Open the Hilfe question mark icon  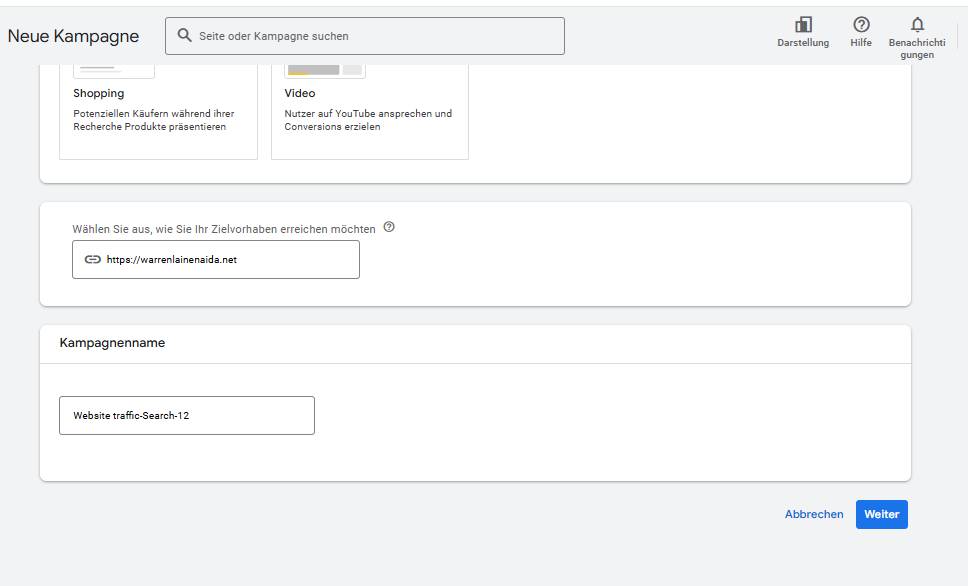pyautogui.click(x=861, y=24)
